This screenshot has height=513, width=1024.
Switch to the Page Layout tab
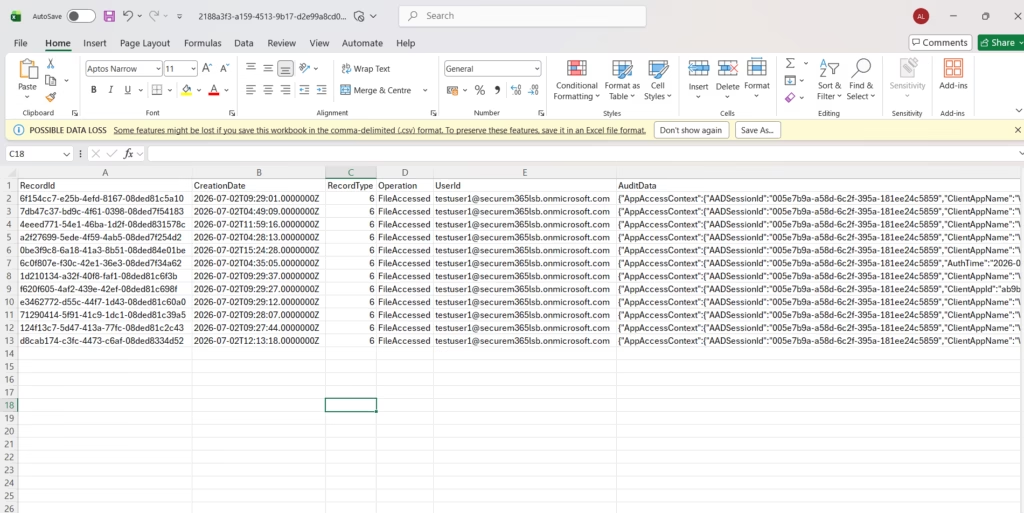[x=145, y=43]
